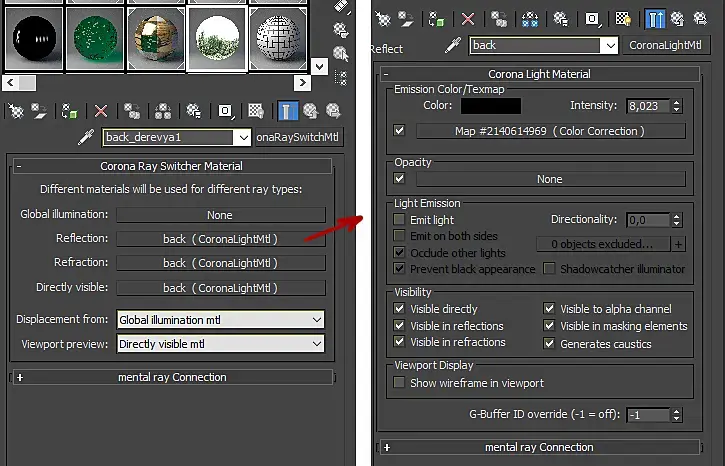Click red X reset icon in Light Material panel

tap(468, 19)
